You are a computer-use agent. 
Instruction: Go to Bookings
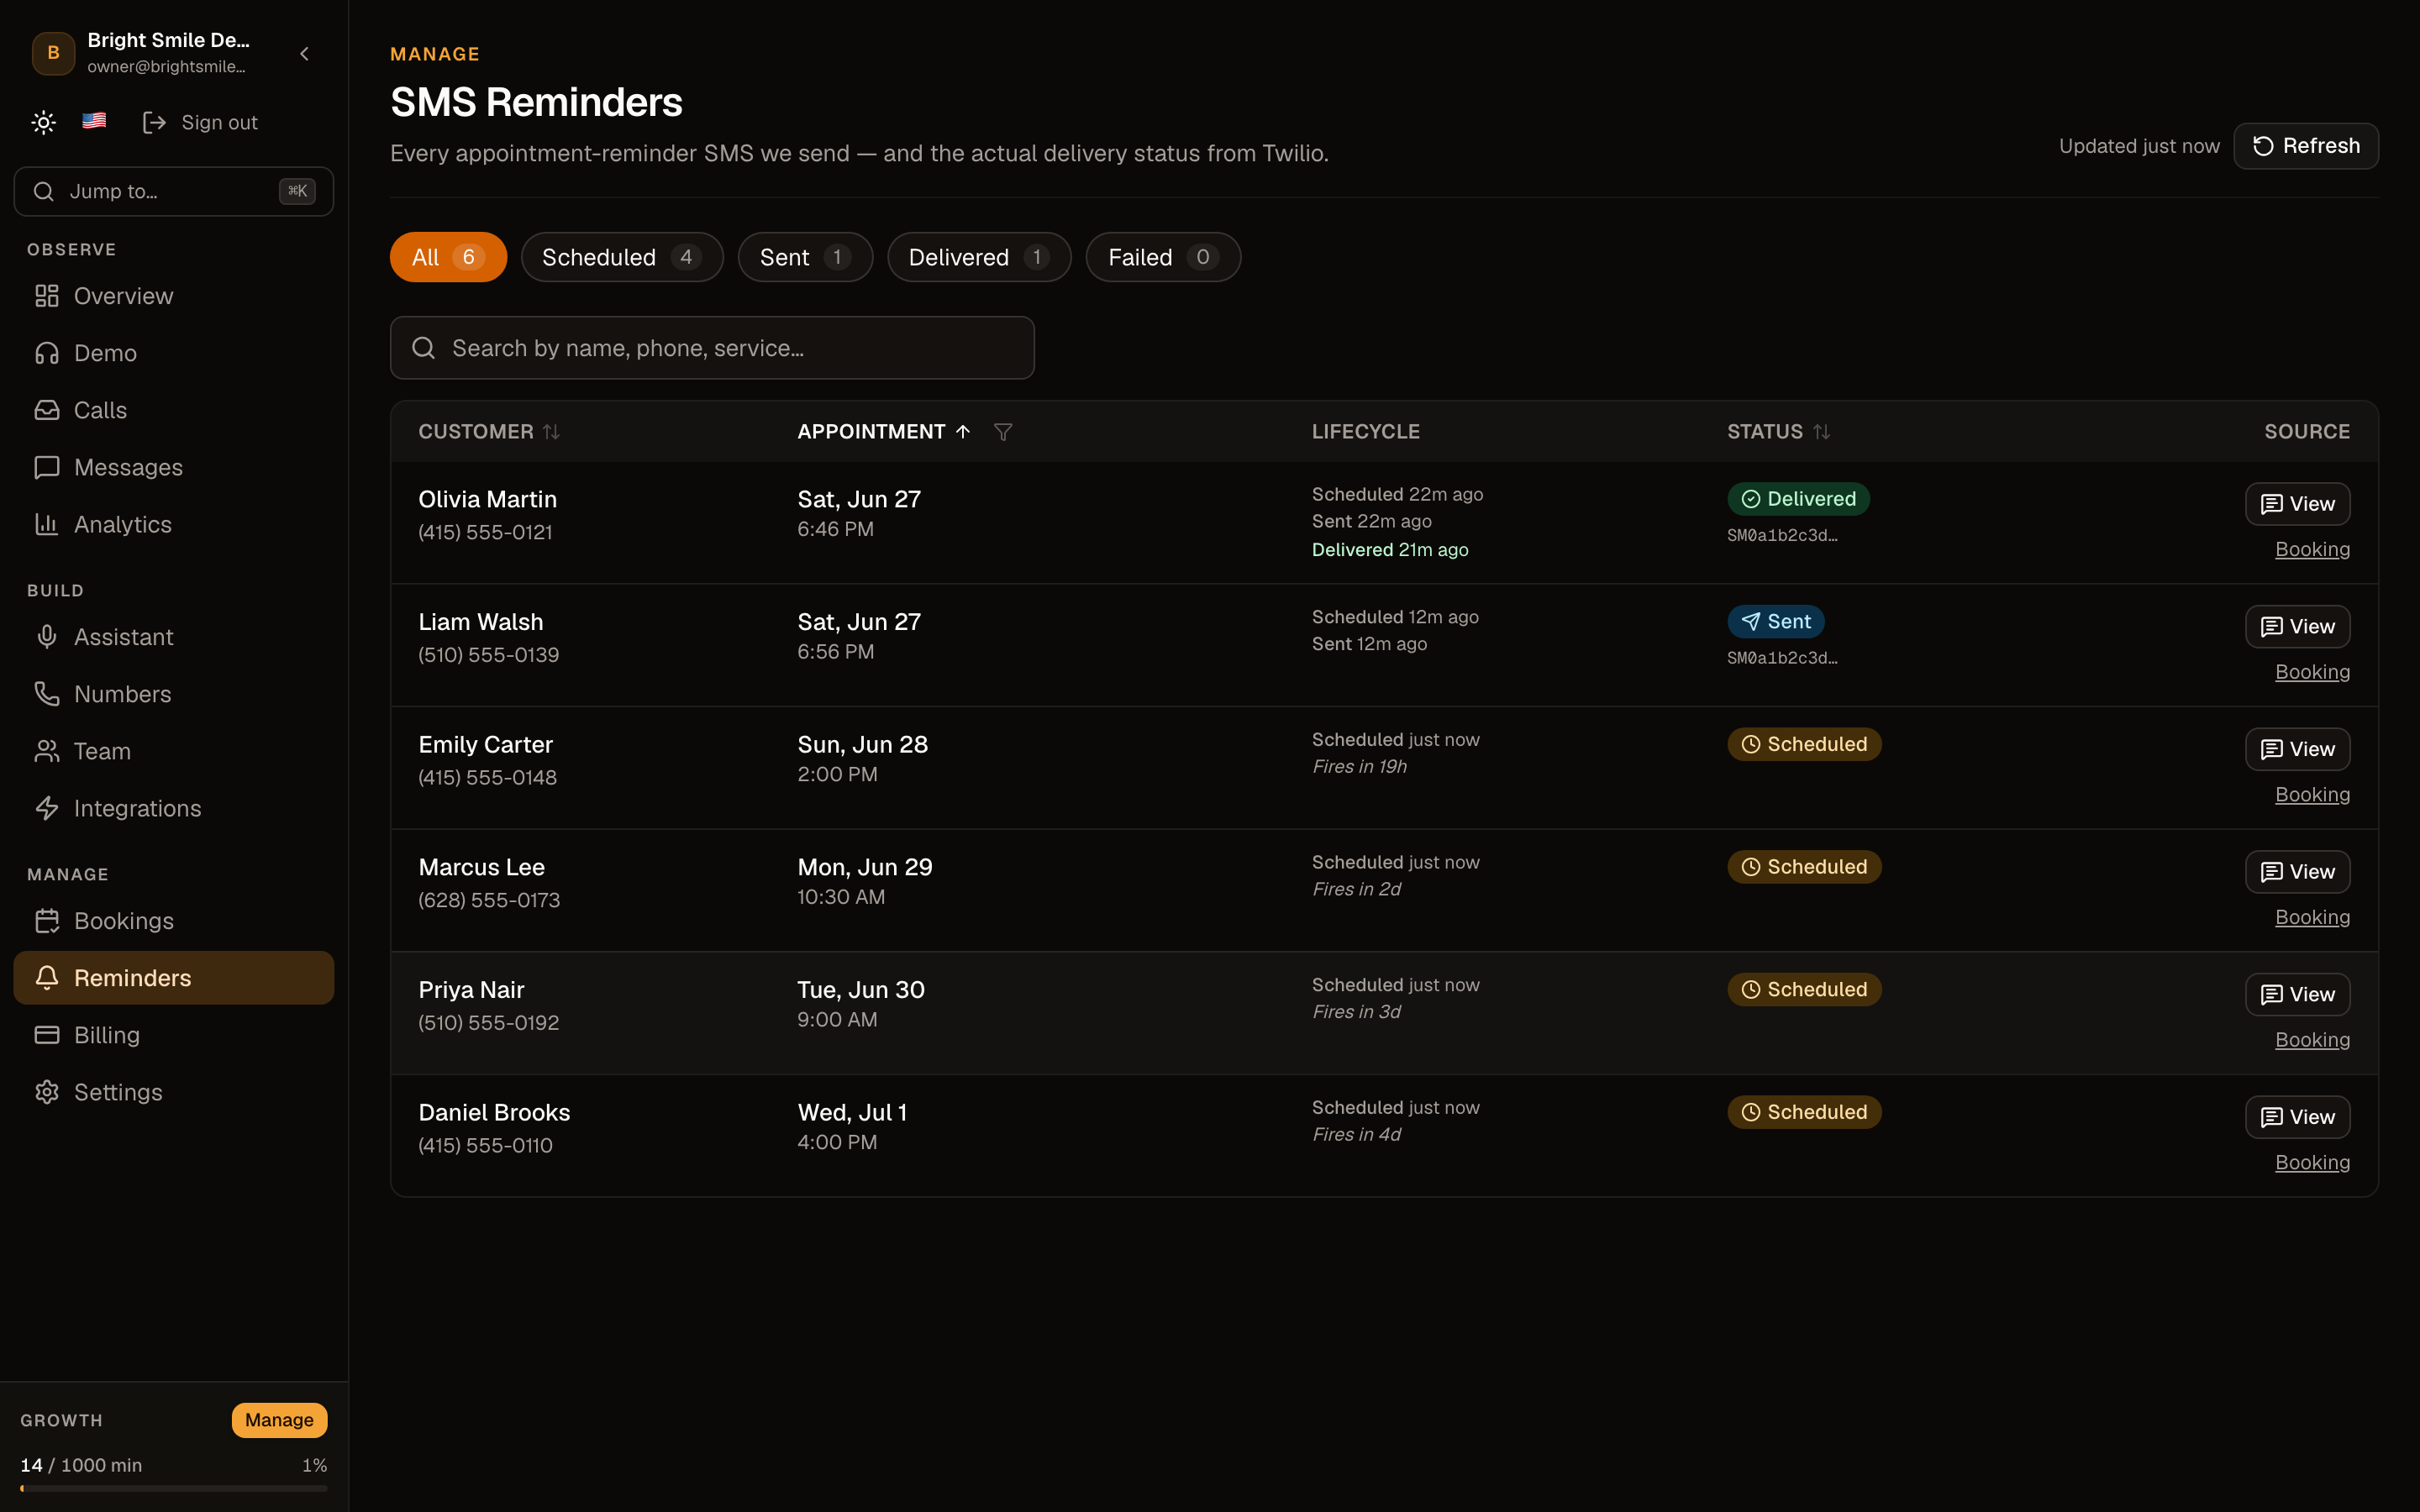click(174, 921)
